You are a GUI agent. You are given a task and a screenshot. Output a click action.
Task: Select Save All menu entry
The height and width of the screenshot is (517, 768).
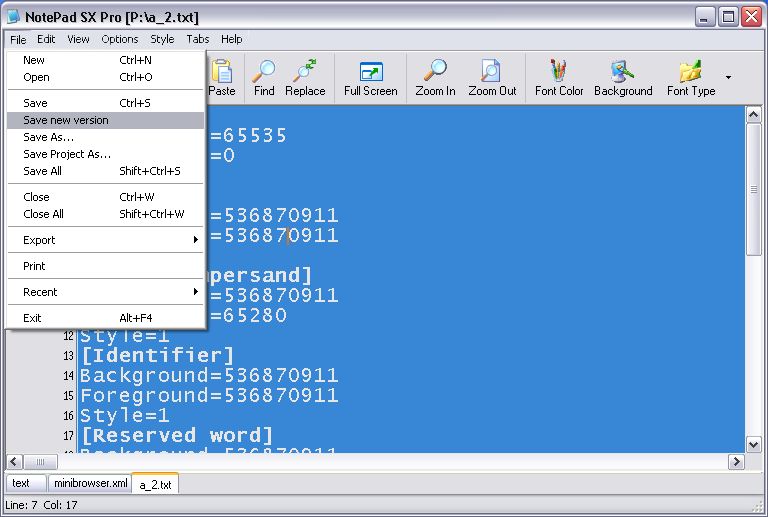point(105,171)
